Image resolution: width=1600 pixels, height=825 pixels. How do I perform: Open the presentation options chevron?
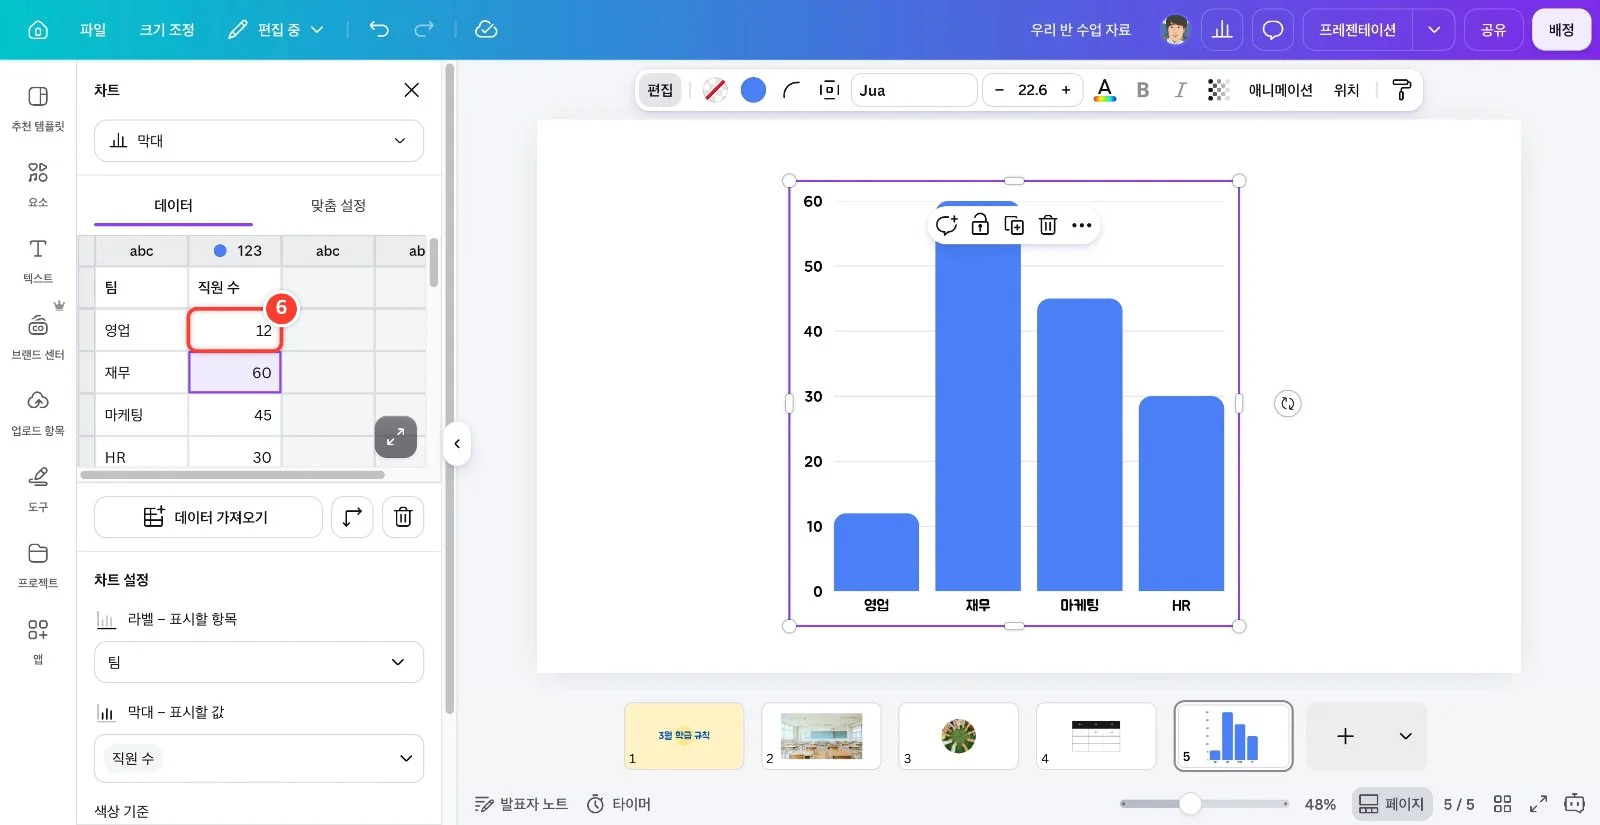coord(1434,30)
